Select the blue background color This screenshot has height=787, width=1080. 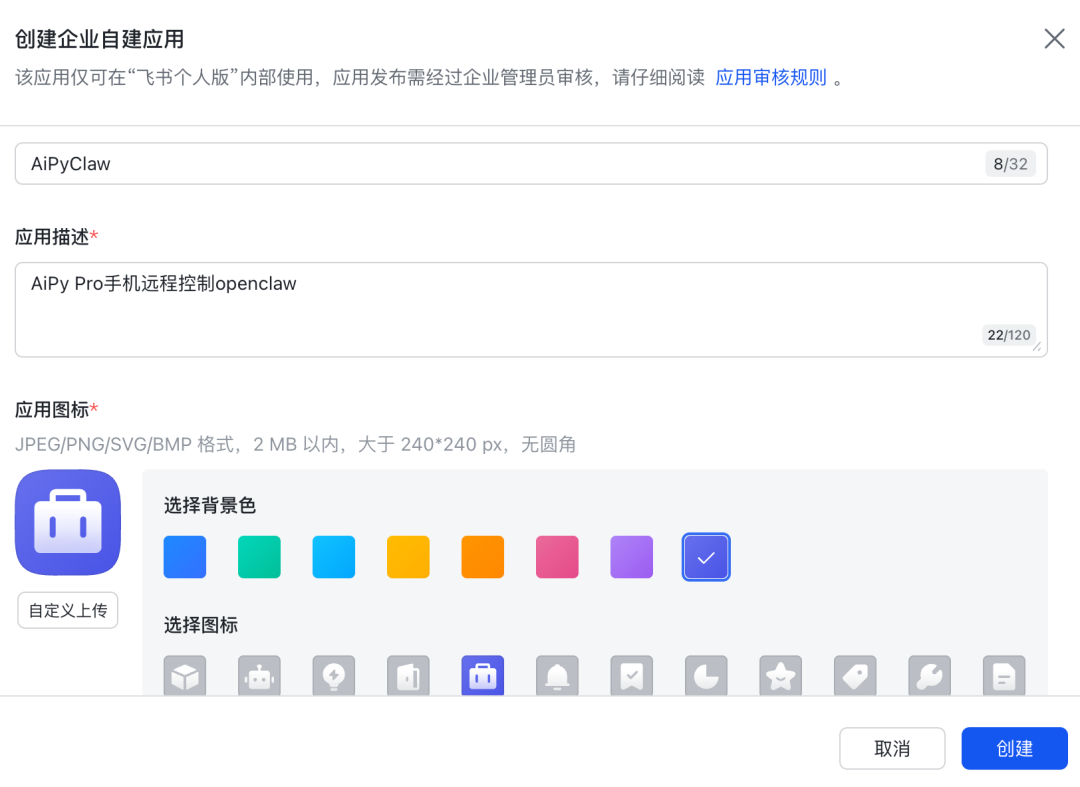[184, 557]
